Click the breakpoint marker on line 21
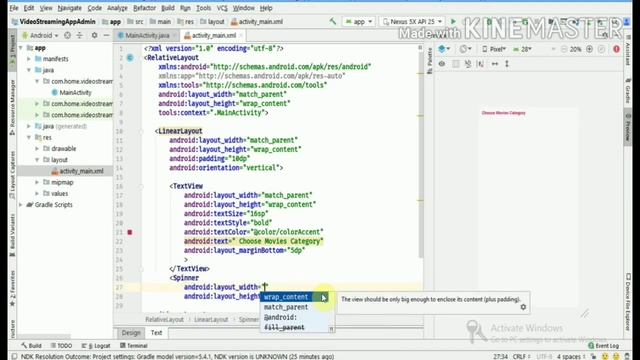The image size is (640, 360). tap(130, 232)
